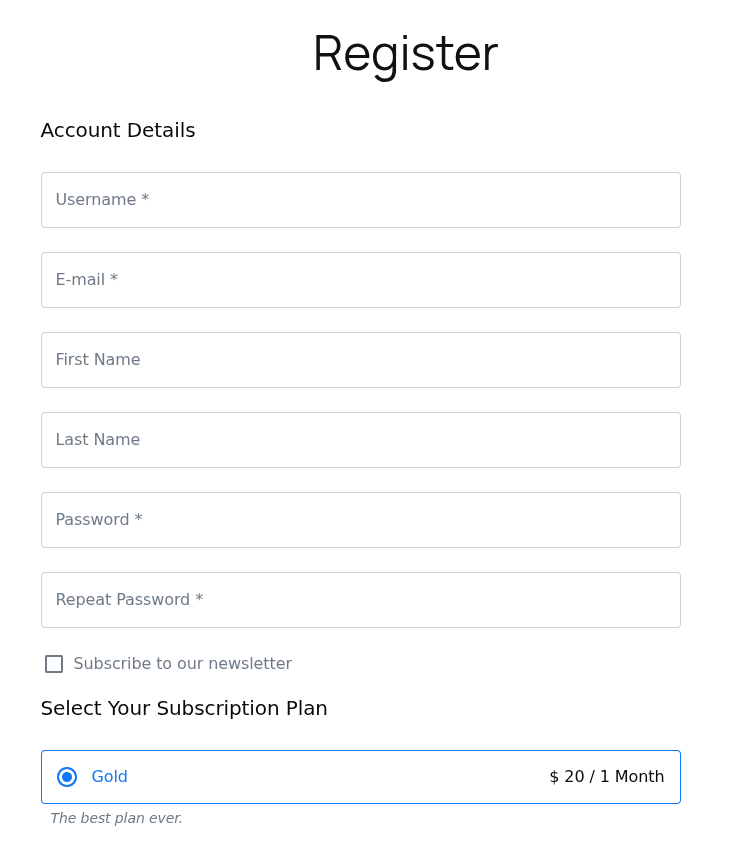Click the Gold plan row
The height and width of the screenshot is (846, 734).
360,777
